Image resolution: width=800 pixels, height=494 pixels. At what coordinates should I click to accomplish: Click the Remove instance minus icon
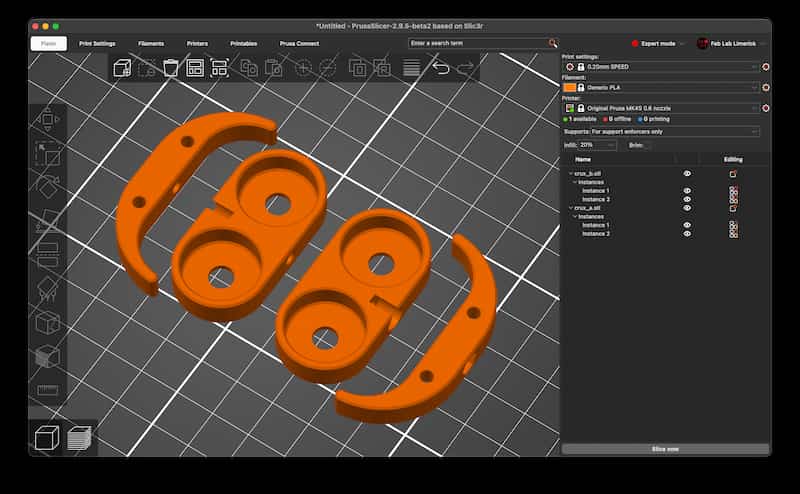coord(328,67)
